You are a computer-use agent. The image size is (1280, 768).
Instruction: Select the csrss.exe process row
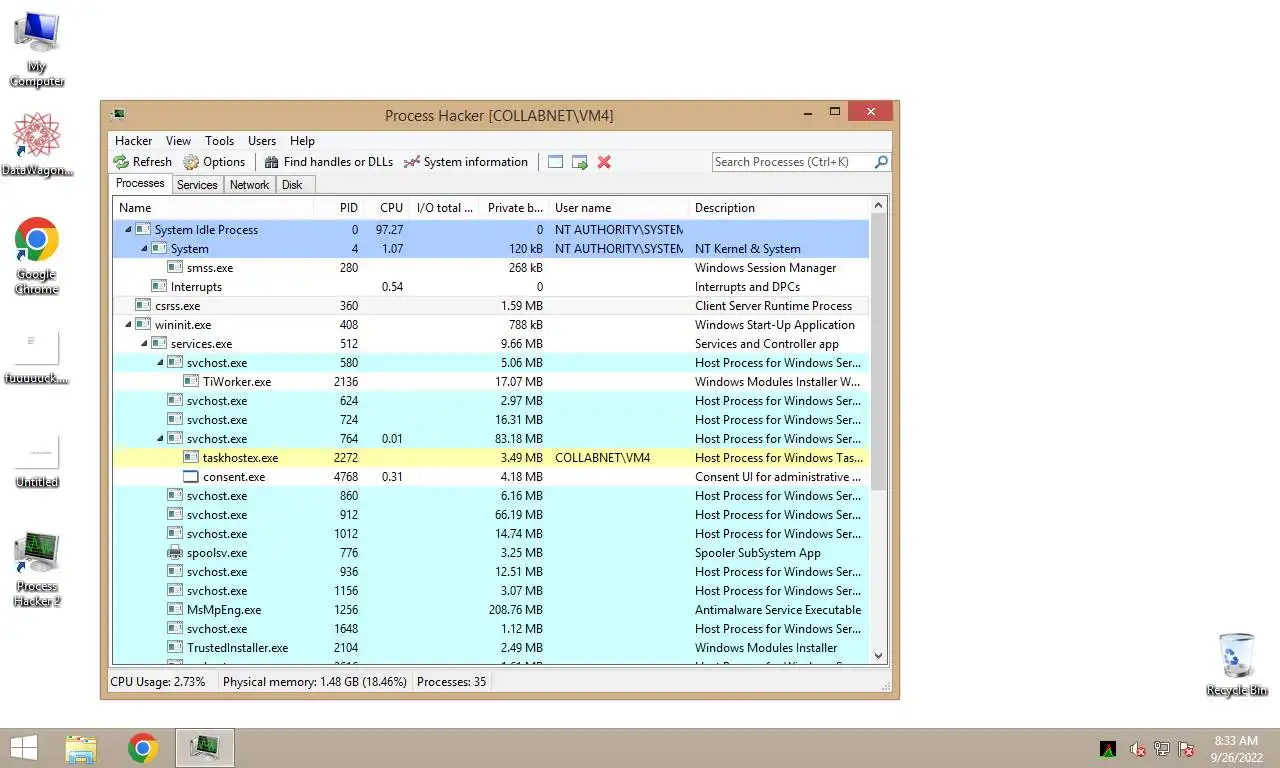point(491,306)
